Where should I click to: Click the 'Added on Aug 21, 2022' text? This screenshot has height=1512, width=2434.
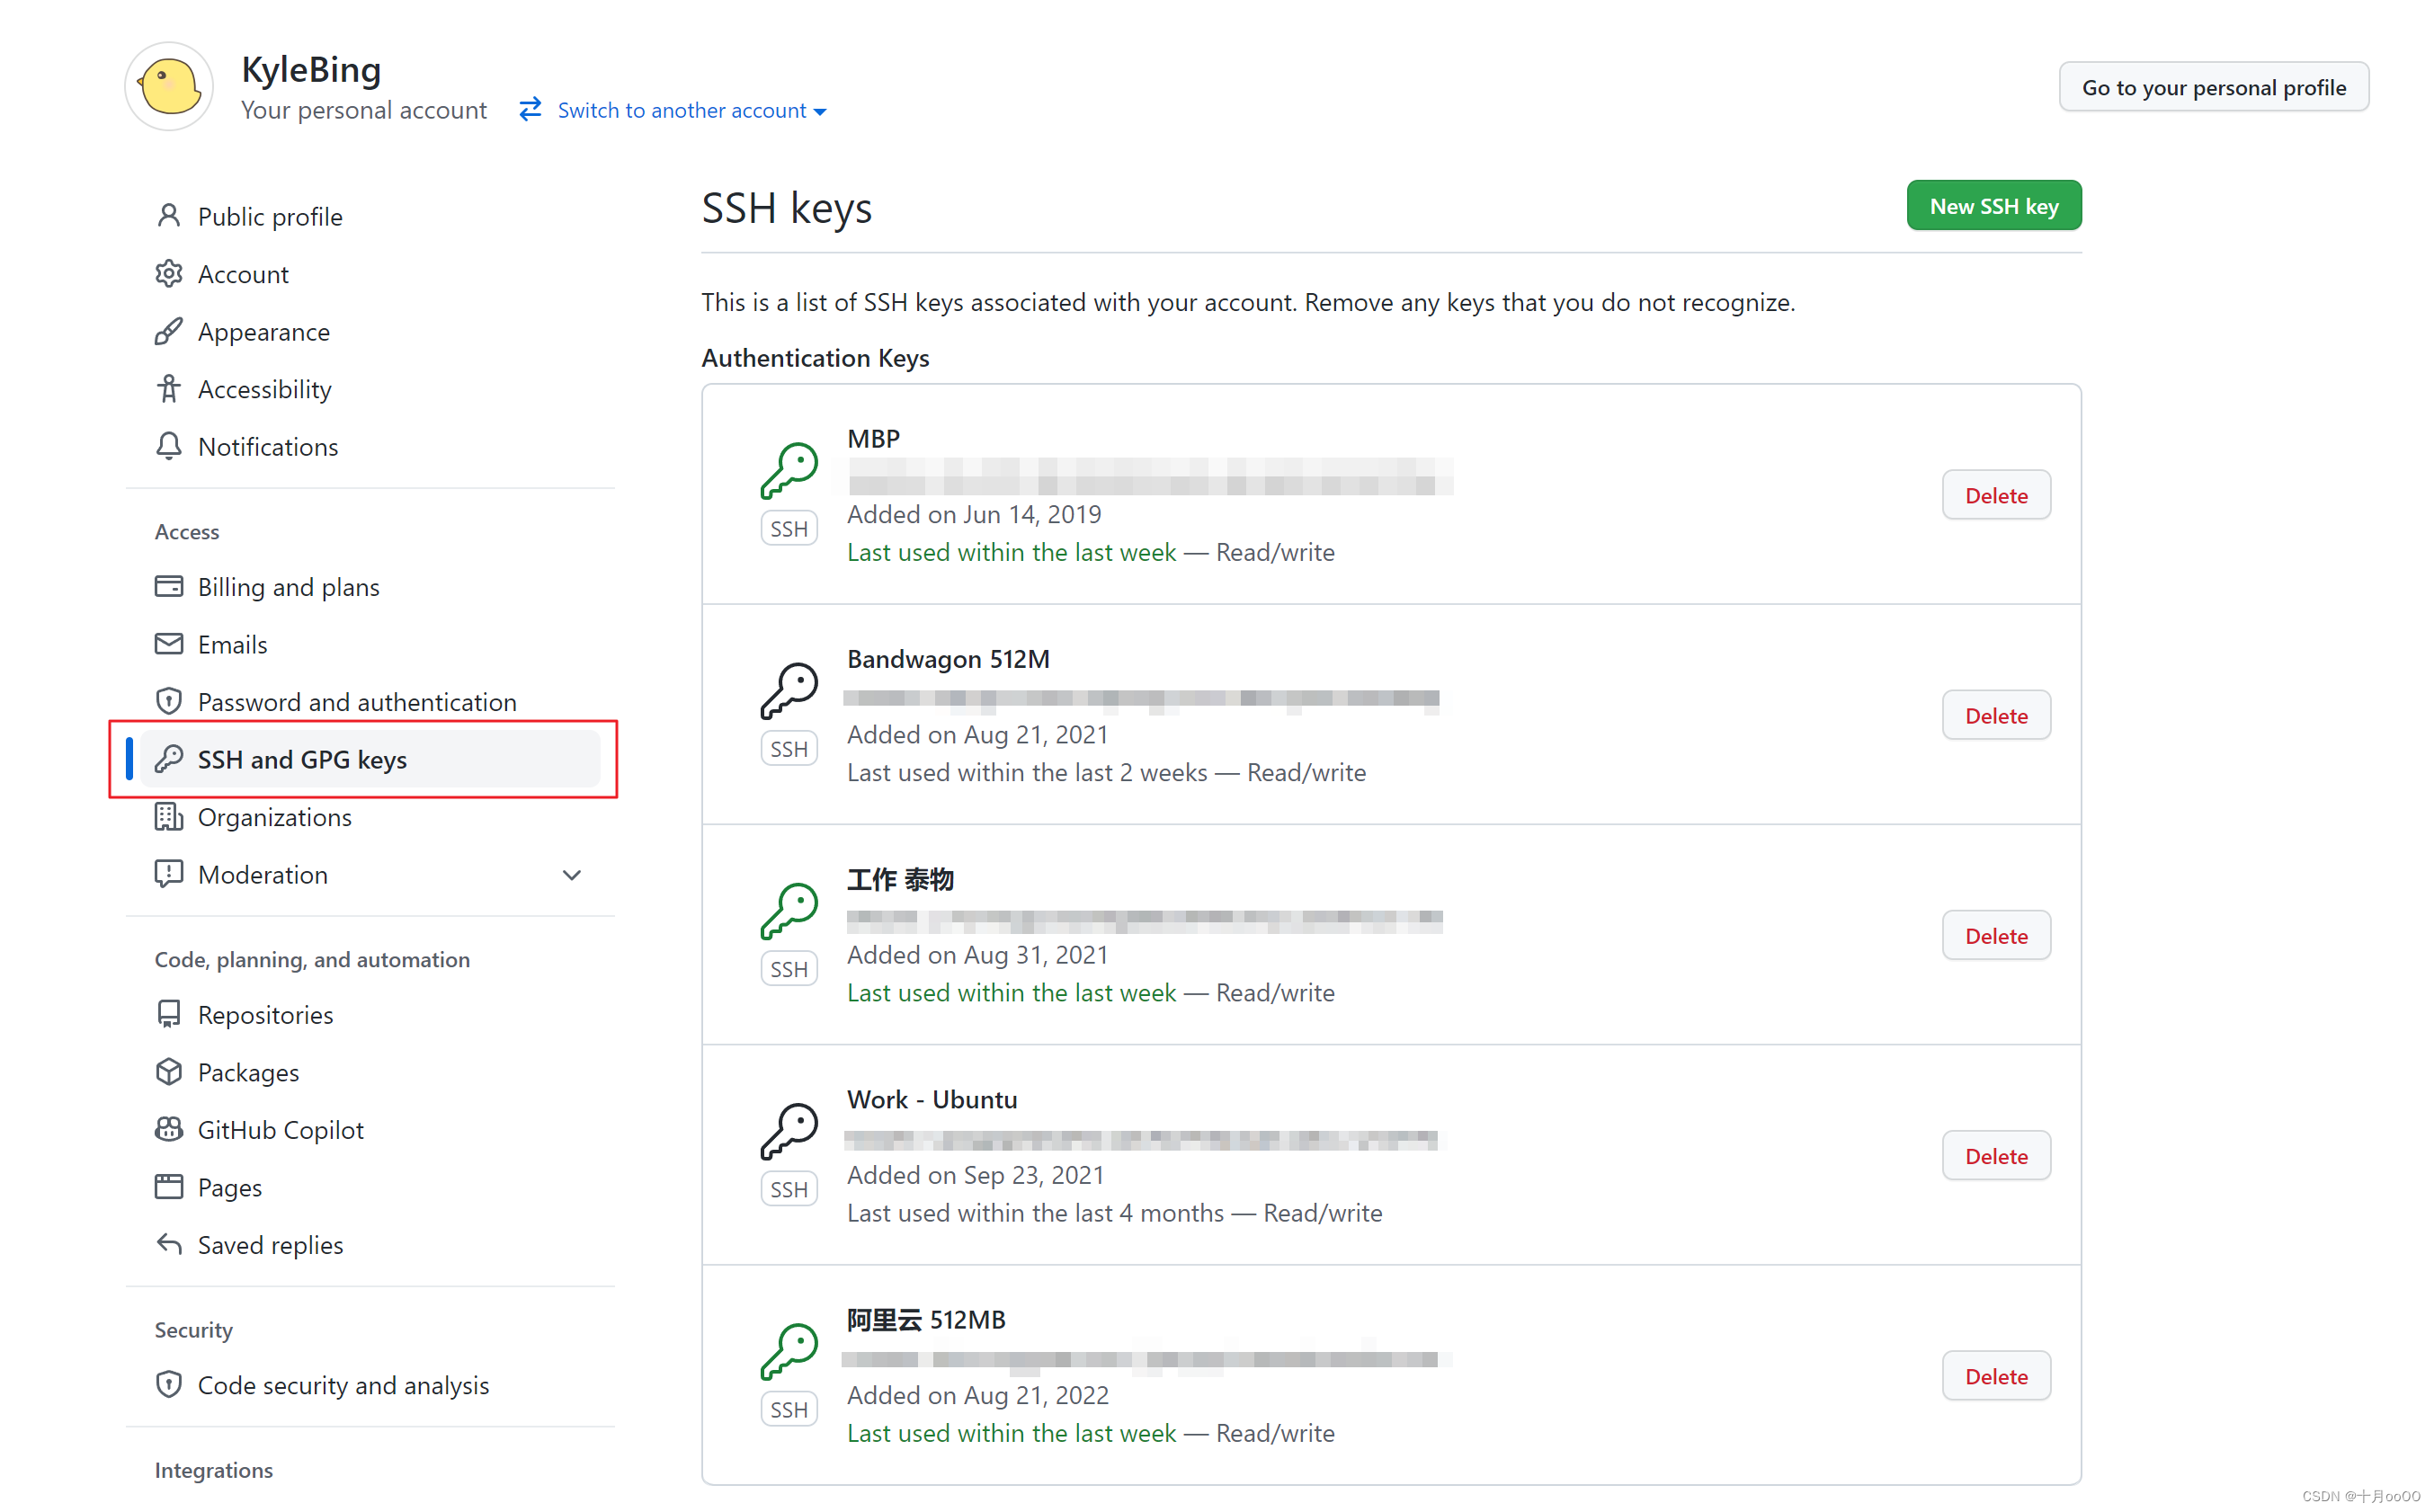[x=978, y=1395]
